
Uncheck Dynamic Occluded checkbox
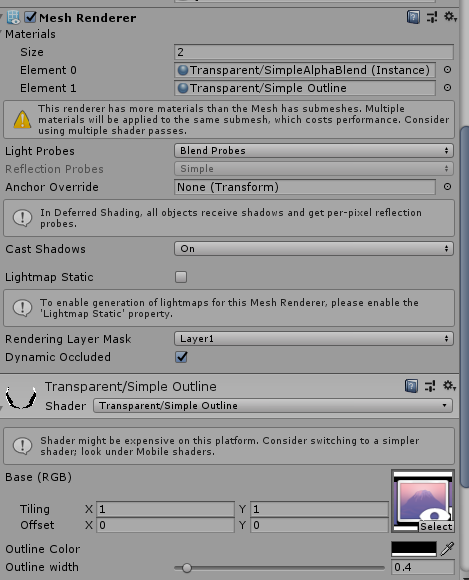(181, 357)
